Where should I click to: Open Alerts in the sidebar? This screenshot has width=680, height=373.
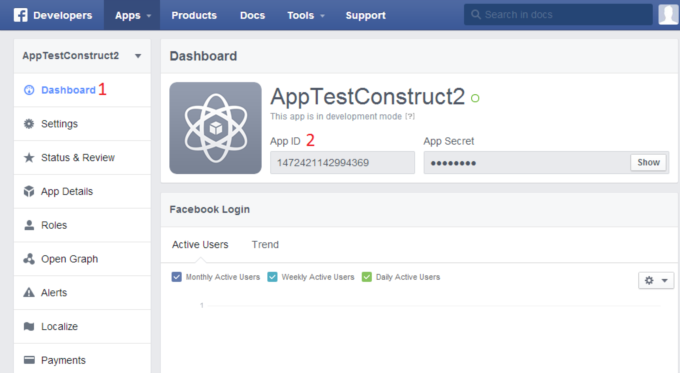(x=82, y=292)
